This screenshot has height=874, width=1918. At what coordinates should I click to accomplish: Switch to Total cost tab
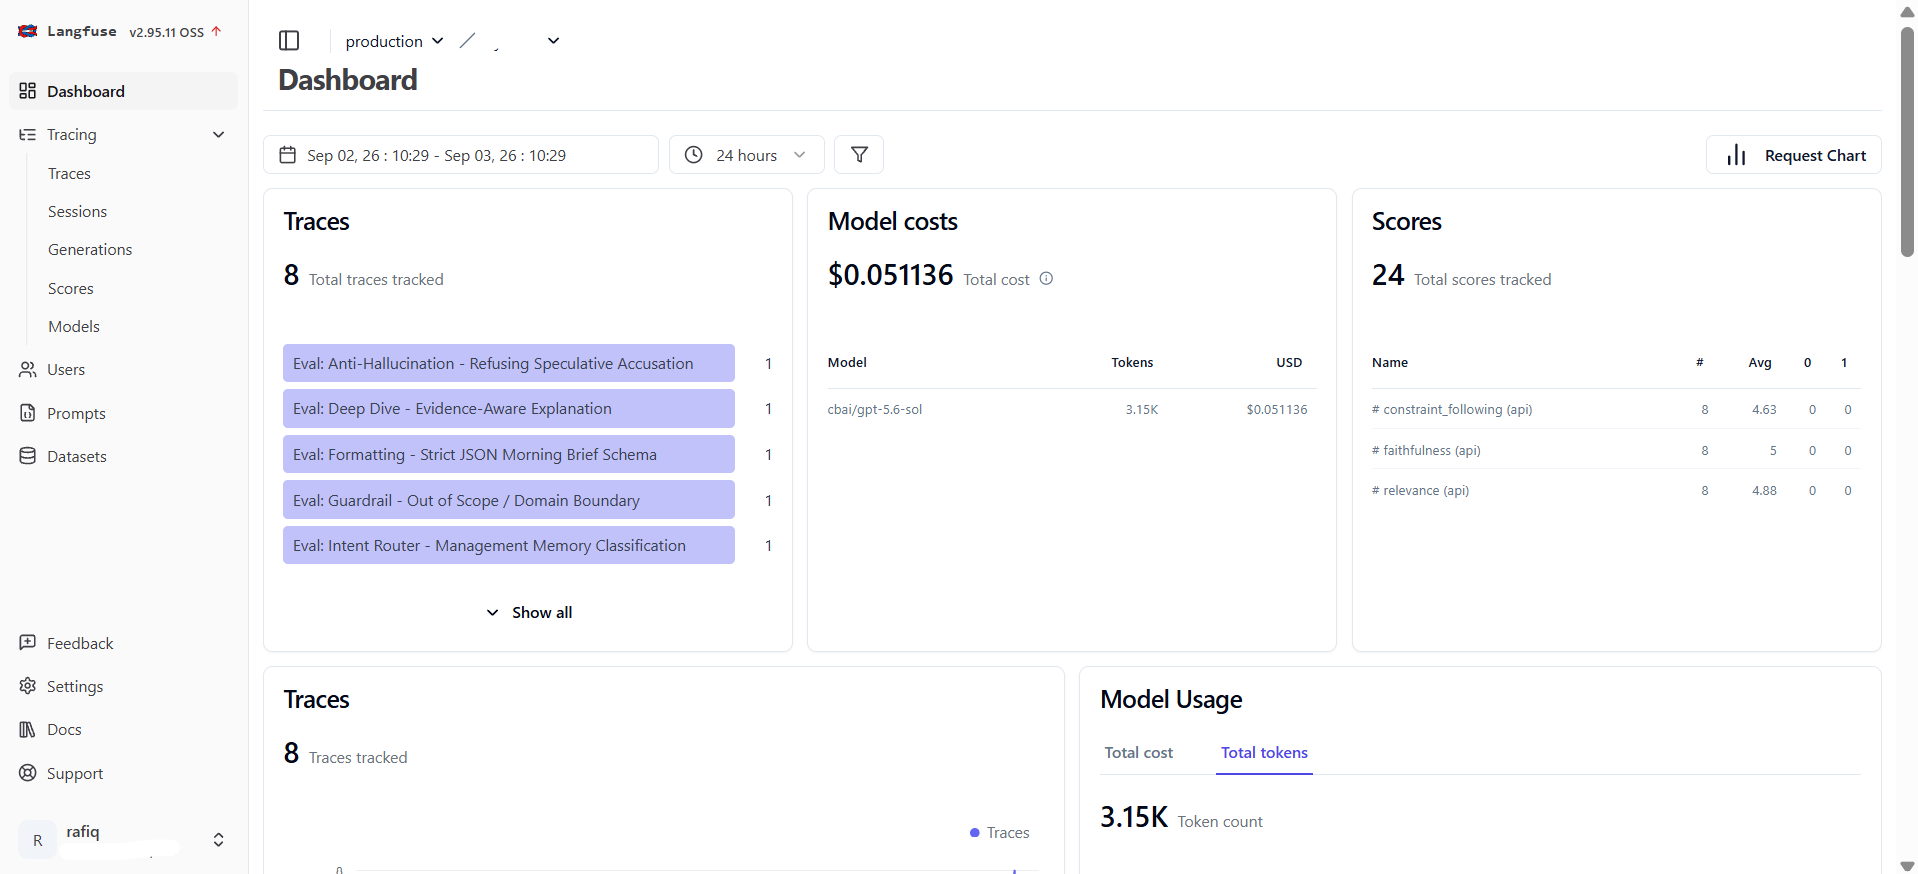pyautogui.click(x=1139, y=753)
